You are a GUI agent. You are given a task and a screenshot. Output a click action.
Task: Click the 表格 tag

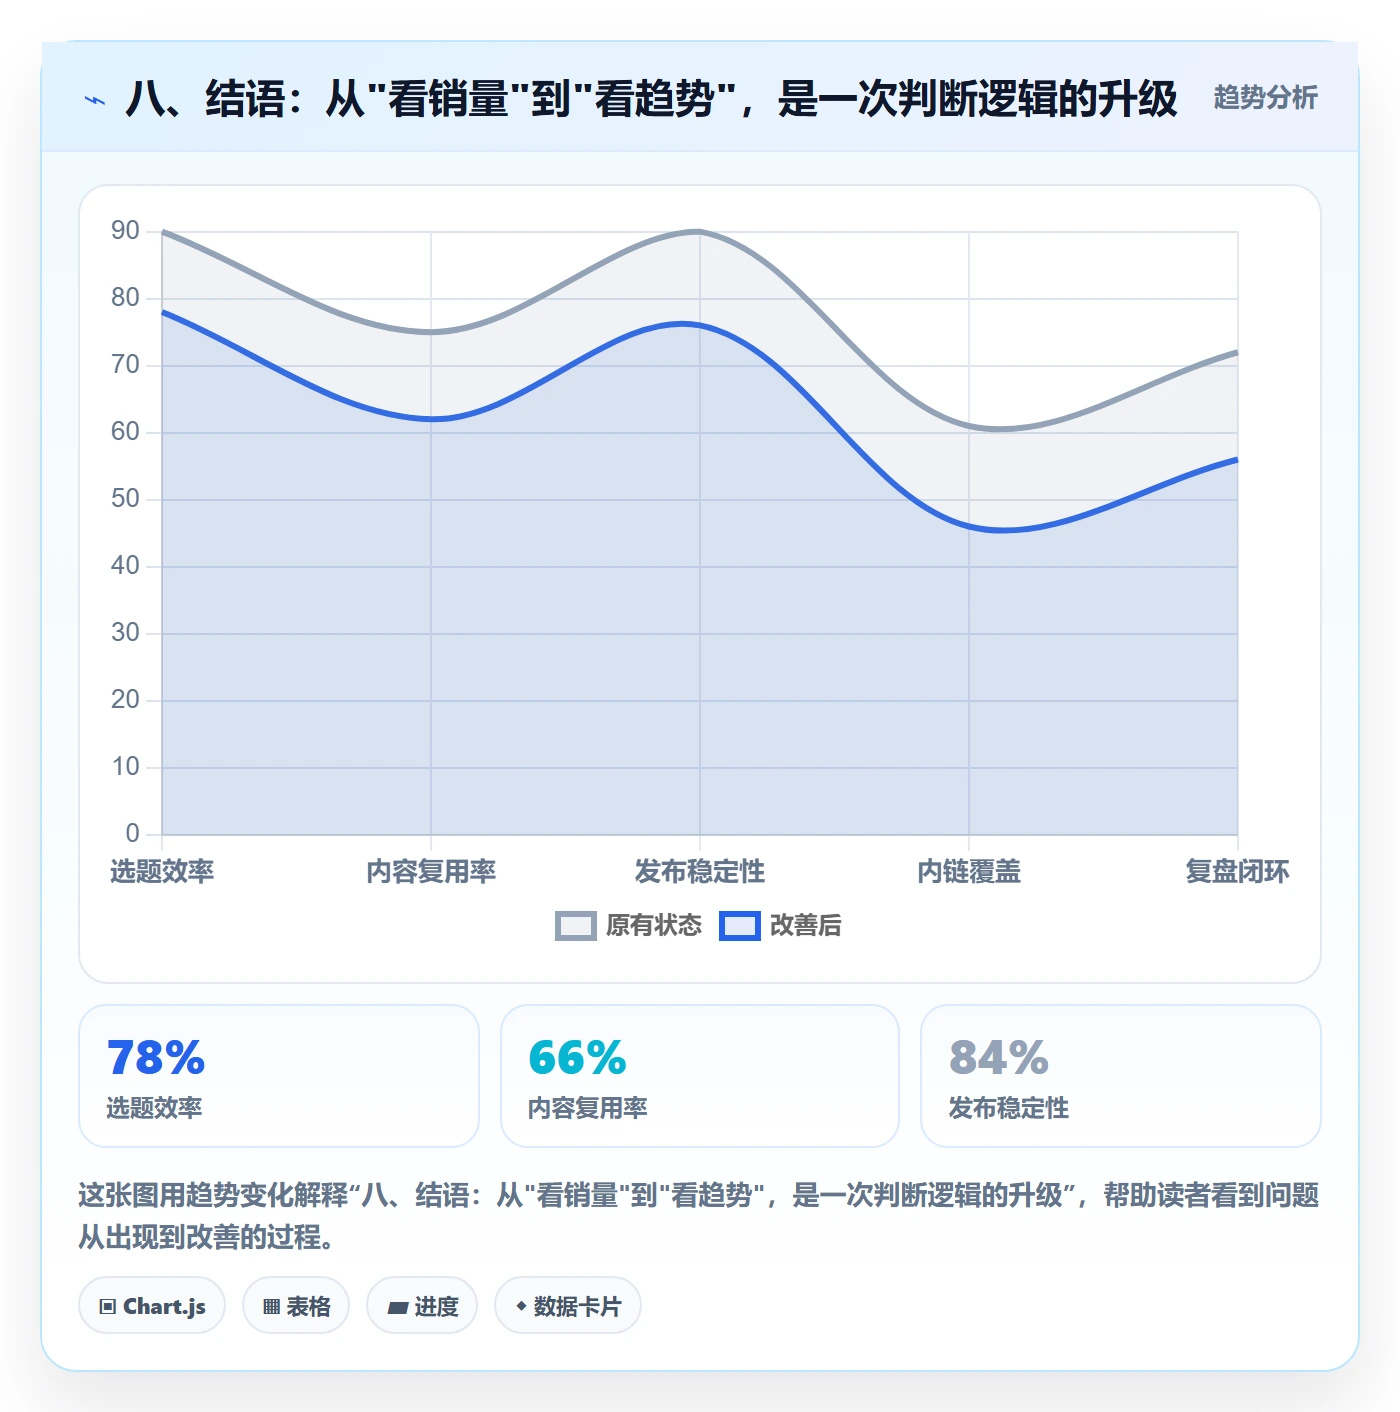click(296, 1306)
